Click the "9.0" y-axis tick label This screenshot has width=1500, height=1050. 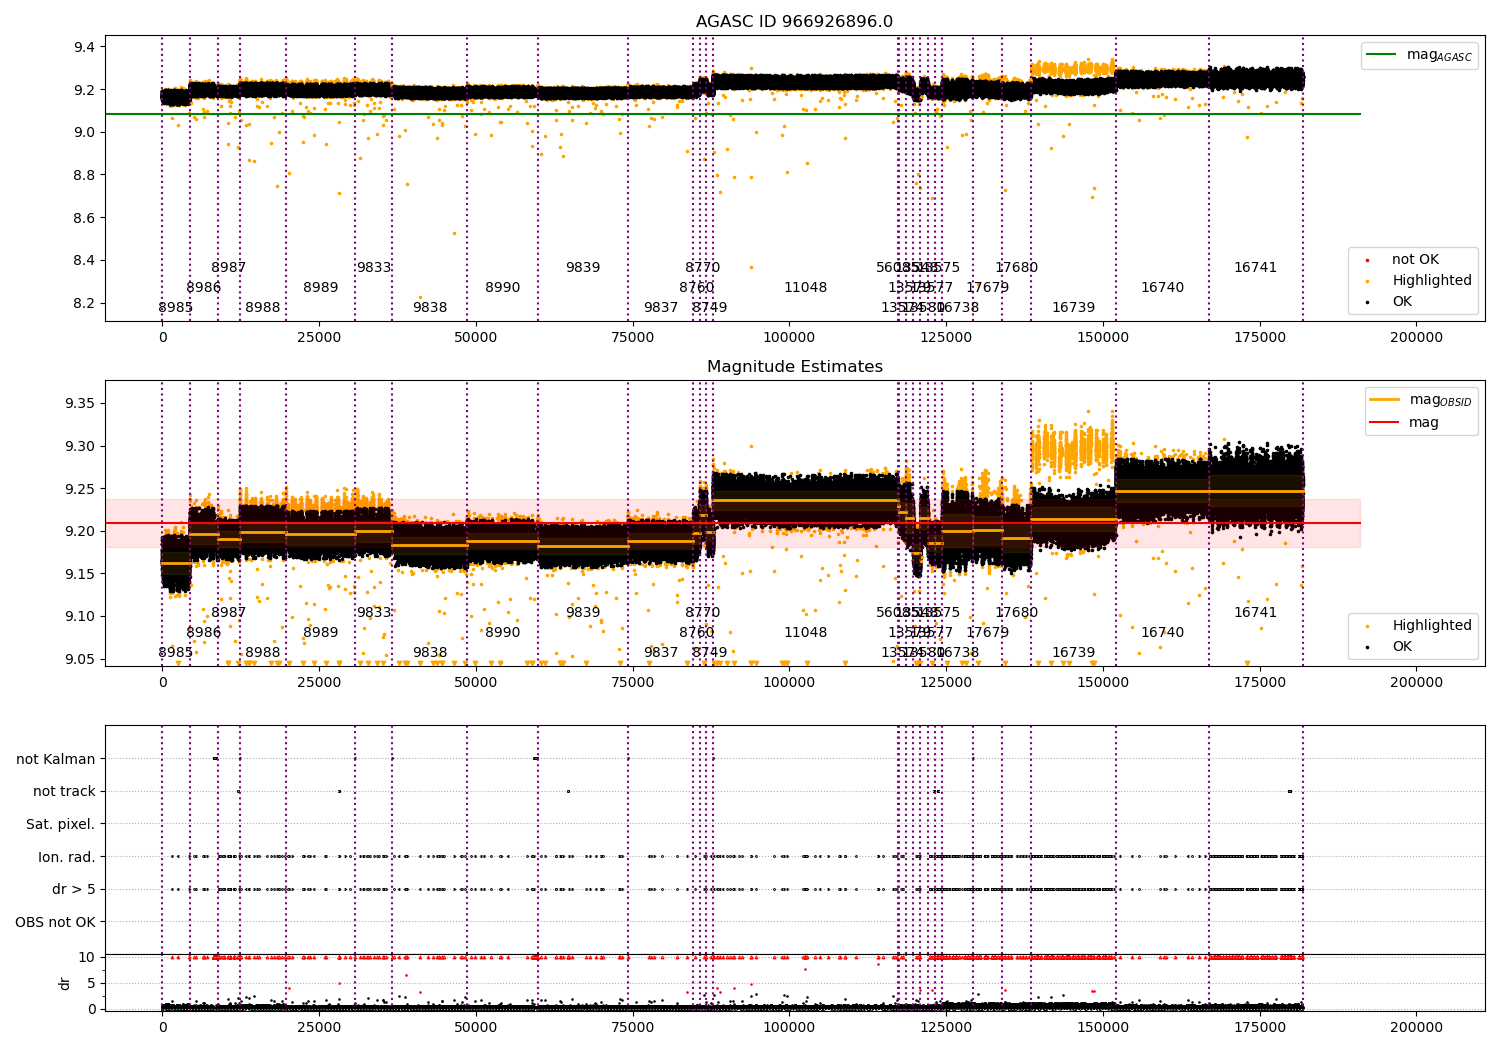click(x=84, y=132)
